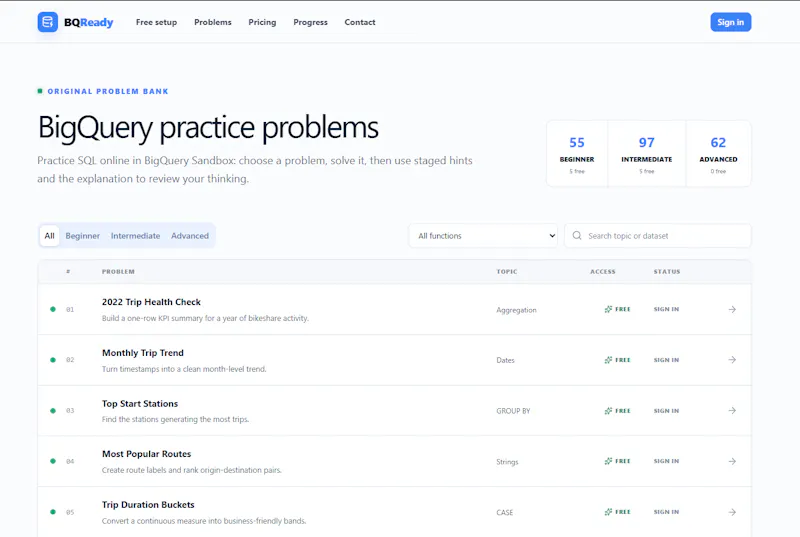Click the CASE topic cell
Screen dimensions: 800x537
[x=505, y=512]
